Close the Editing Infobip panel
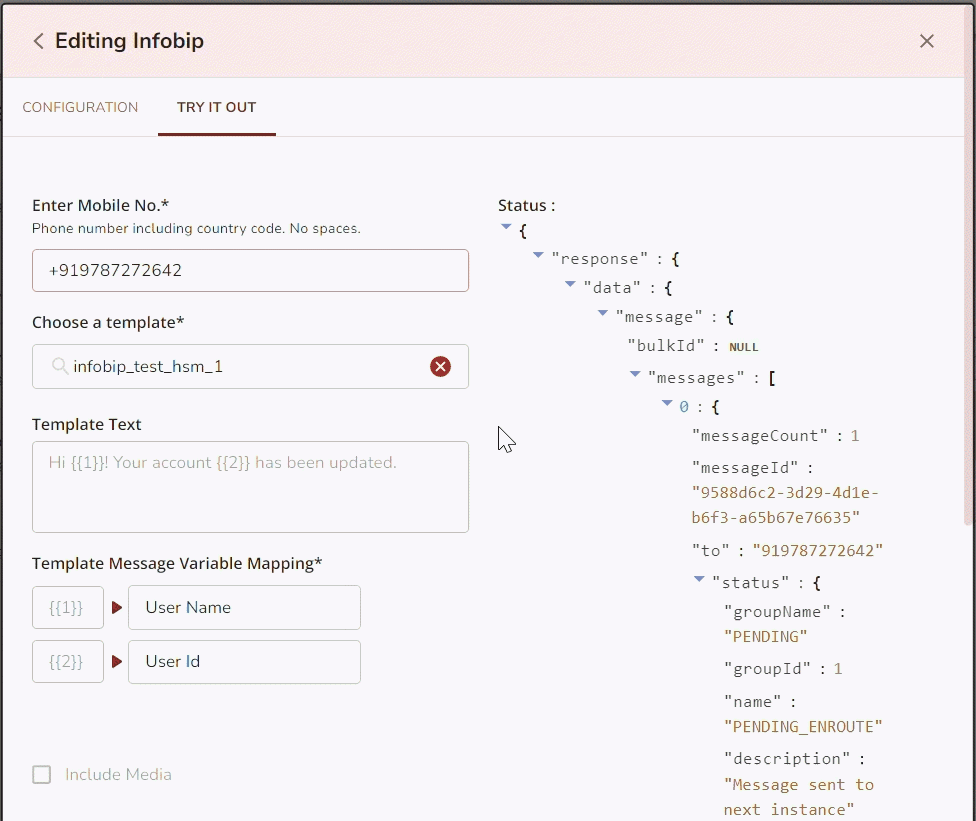 (x=927, y=41)
